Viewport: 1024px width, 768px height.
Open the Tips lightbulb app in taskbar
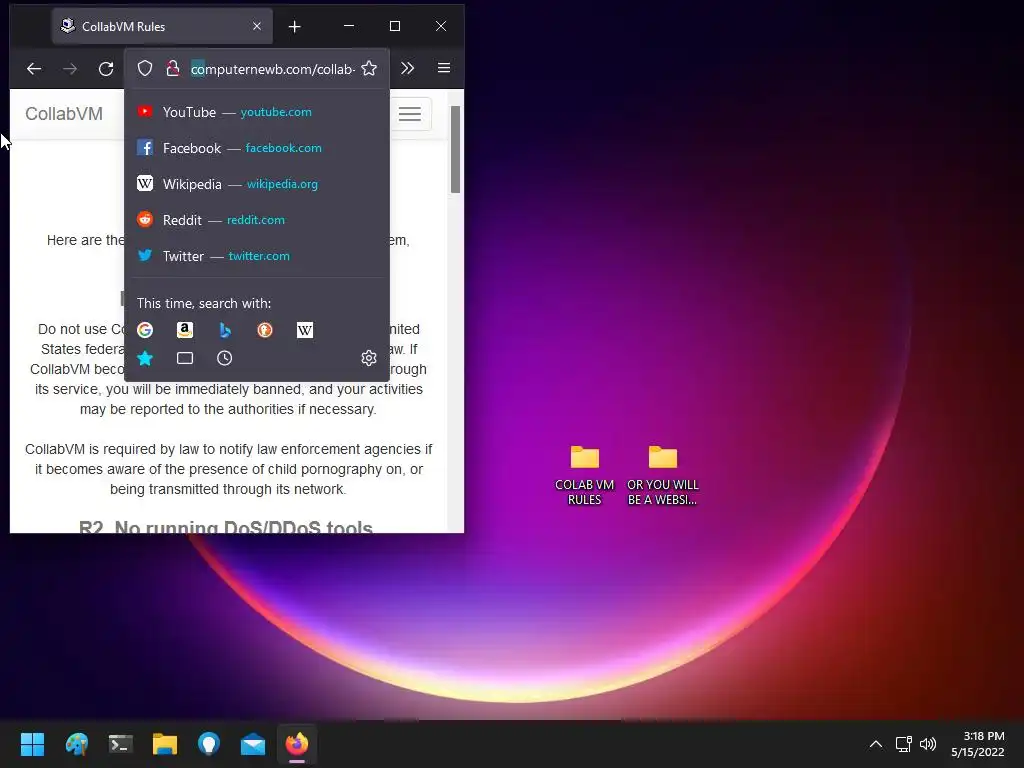pyautogui.click(x=209, y=744)
